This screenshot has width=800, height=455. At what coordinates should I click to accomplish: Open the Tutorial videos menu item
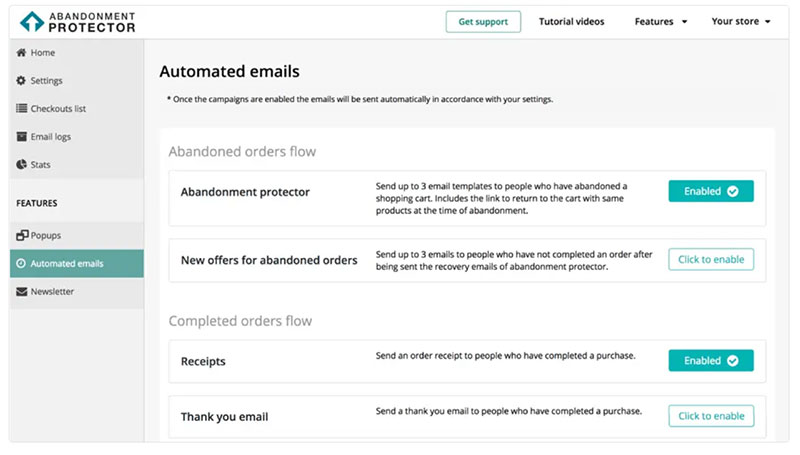(571, 21)
